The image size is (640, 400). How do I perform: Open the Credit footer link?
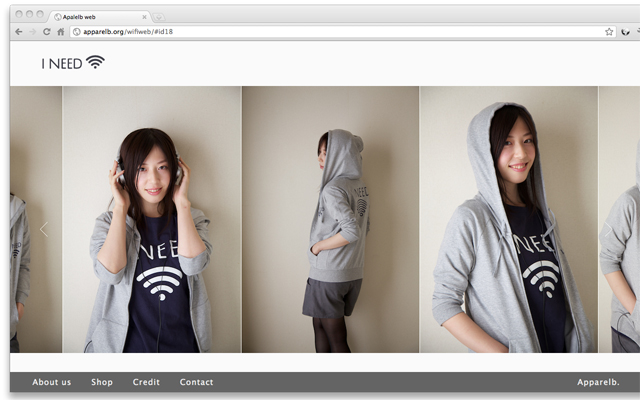coord(146,382)
